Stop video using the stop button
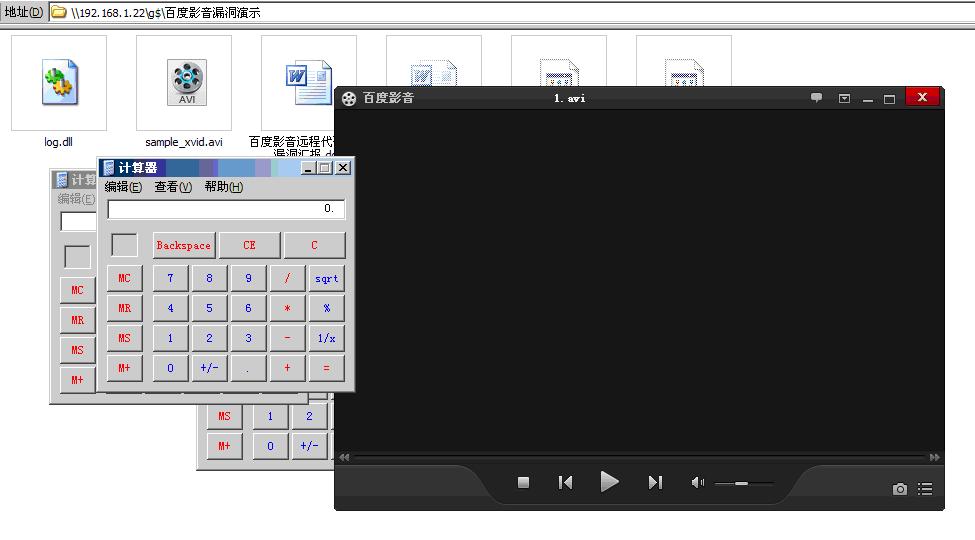 524,482
